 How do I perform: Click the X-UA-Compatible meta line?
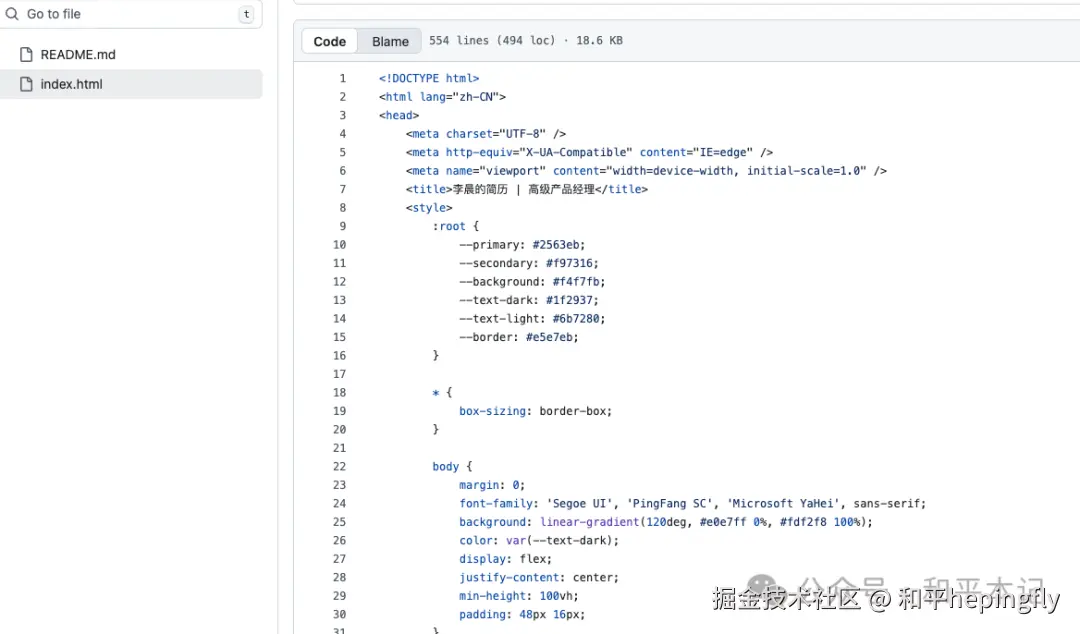(x=590, y=152)
